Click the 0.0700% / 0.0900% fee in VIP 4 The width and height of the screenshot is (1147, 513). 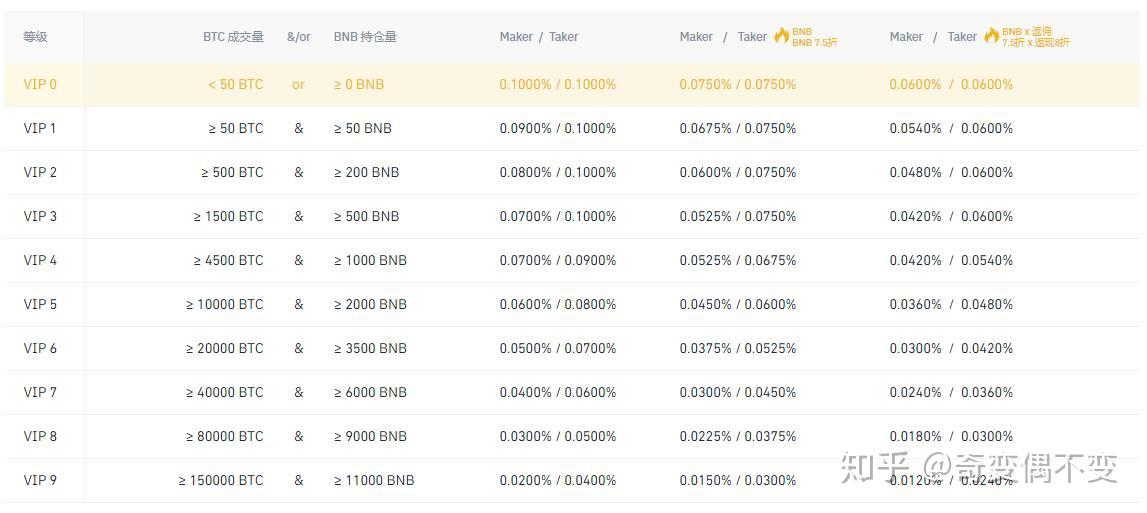(x=558, y=260)
